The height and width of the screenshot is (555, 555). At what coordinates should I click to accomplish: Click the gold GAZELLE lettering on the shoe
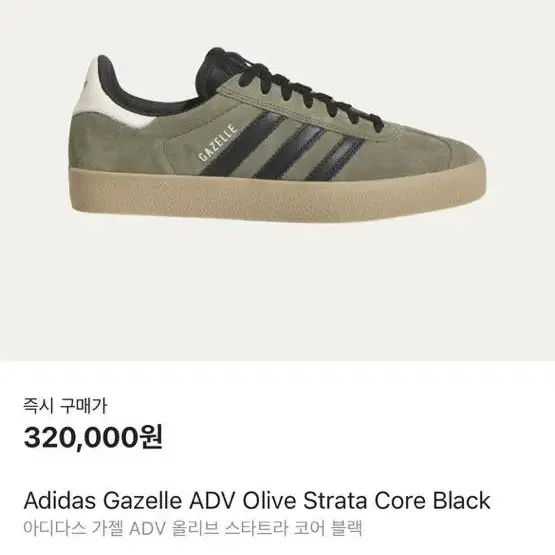[x=217, y=142]
